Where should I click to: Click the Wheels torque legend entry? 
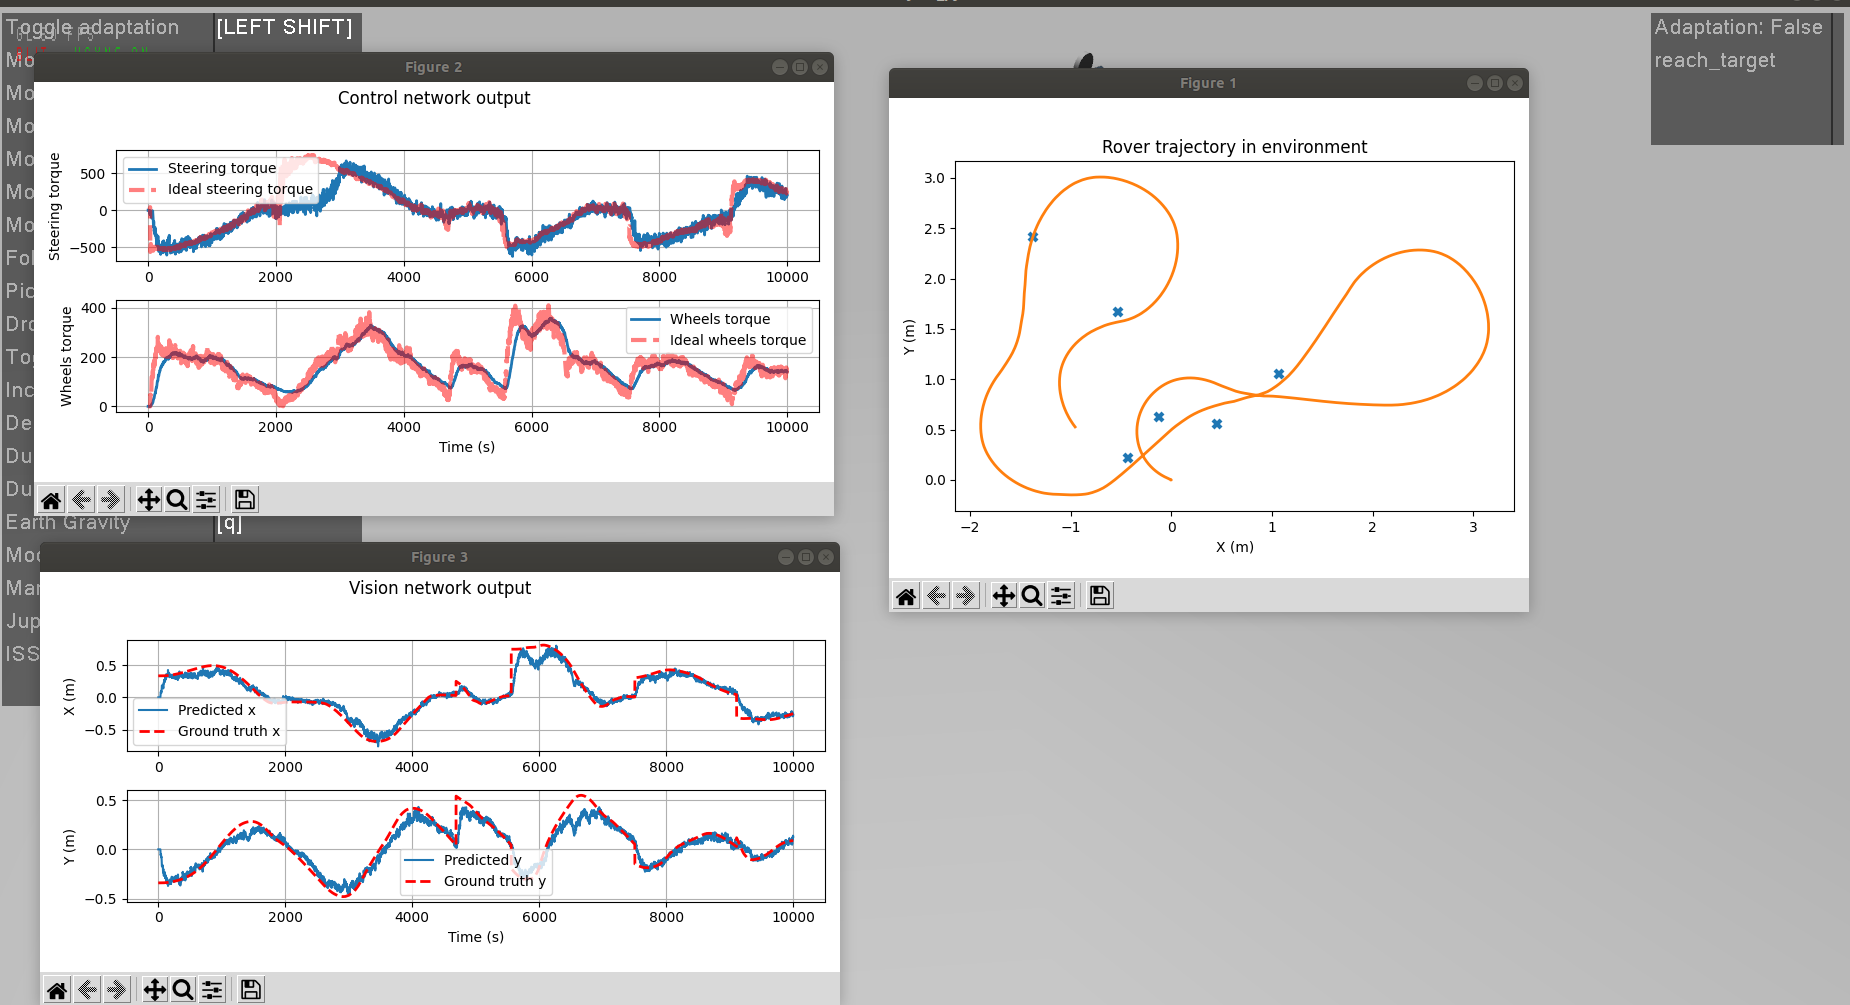[700, 319]
